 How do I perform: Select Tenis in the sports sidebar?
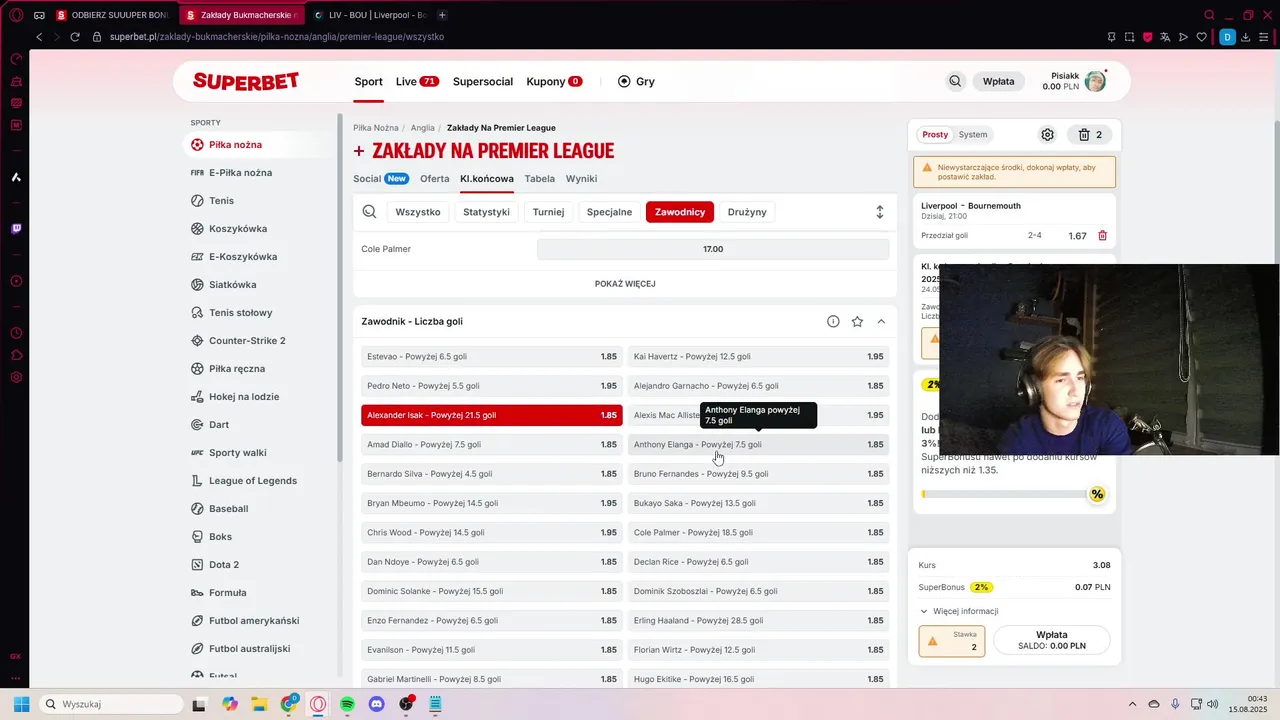tap(221, 201)
